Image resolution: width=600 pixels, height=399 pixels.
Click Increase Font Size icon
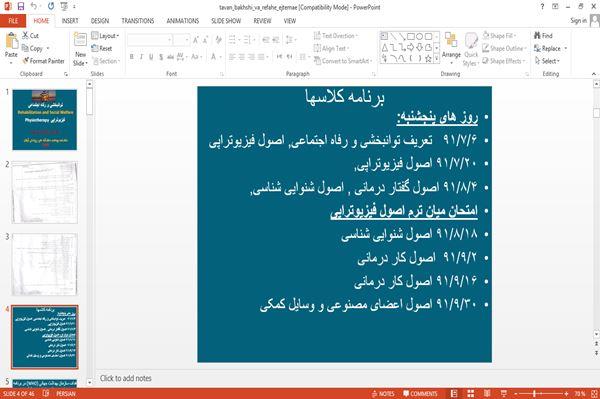(x=196, y=40)
